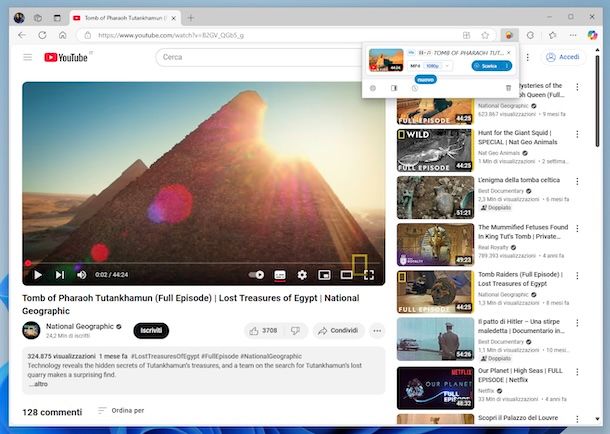The width and height of the screenshot is (610, 434).
Task: Click the #LostTreasuresOfEgypt hashtag
Action: coord(165,356)
